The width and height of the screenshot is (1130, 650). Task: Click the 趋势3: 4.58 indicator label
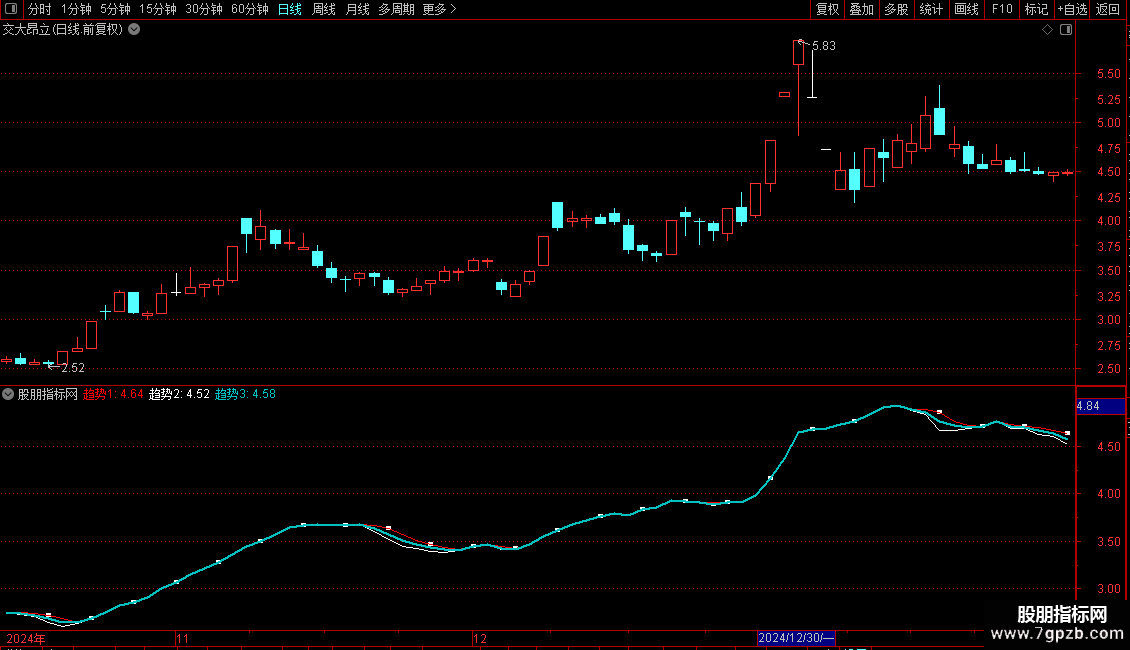(x=245, y=394)
